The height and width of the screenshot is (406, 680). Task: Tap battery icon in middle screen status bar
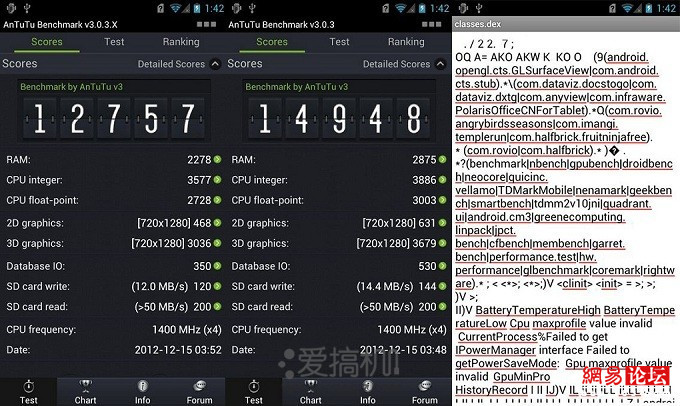[422, 8]
